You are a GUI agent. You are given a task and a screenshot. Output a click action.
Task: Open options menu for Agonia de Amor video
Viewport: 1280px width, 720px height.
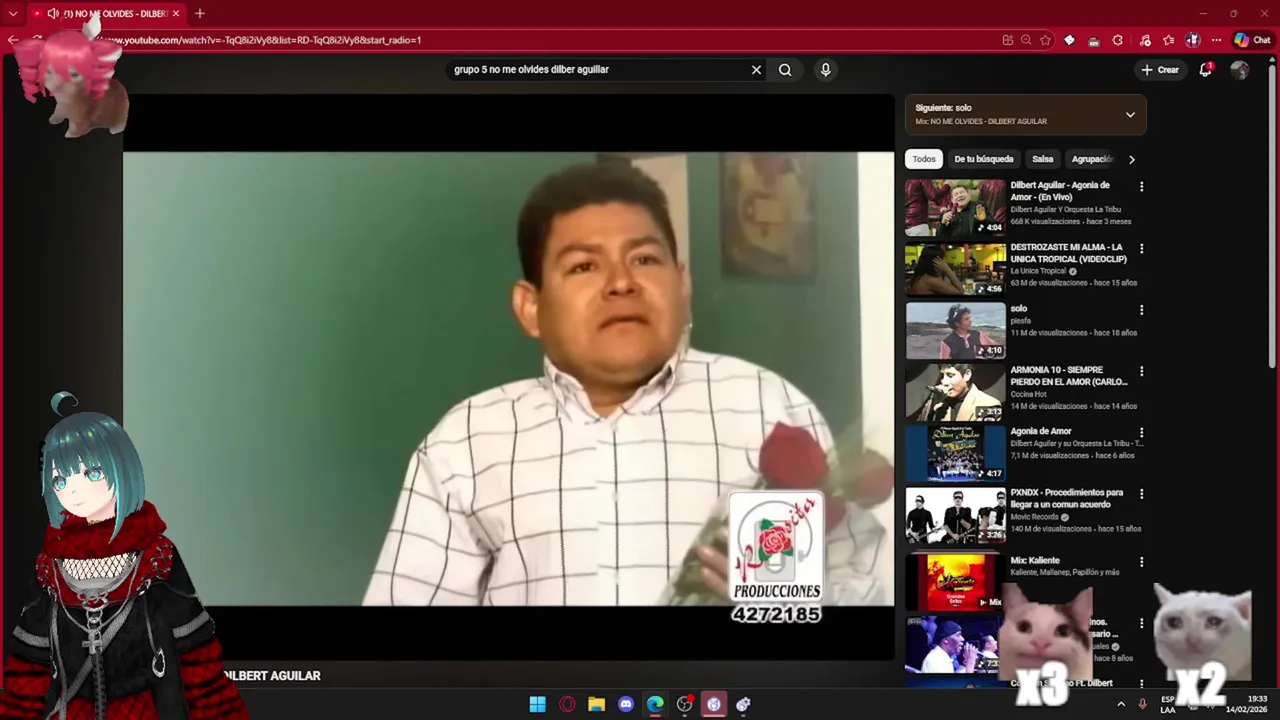[1141, 433]
